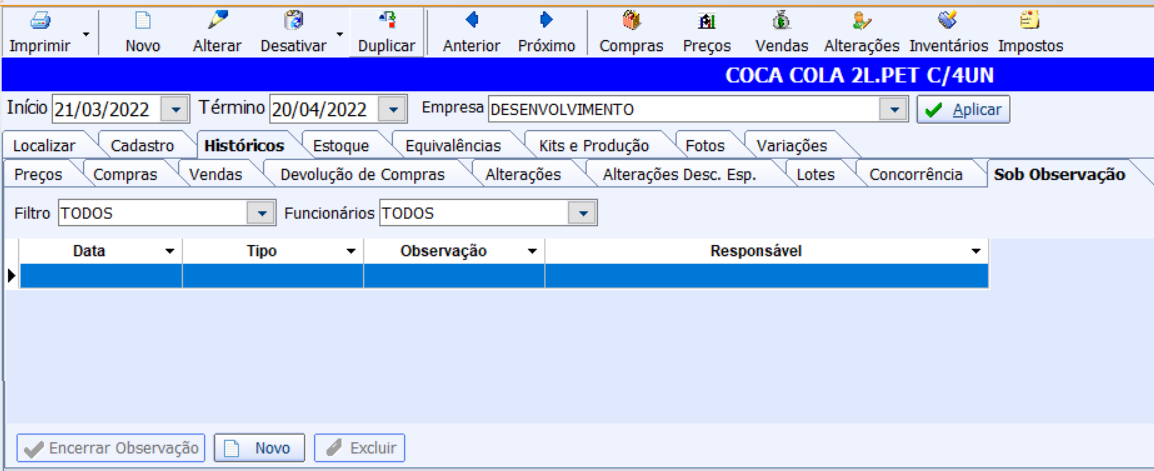Switch to the Cadastro tab

click(x=142, y=146)
